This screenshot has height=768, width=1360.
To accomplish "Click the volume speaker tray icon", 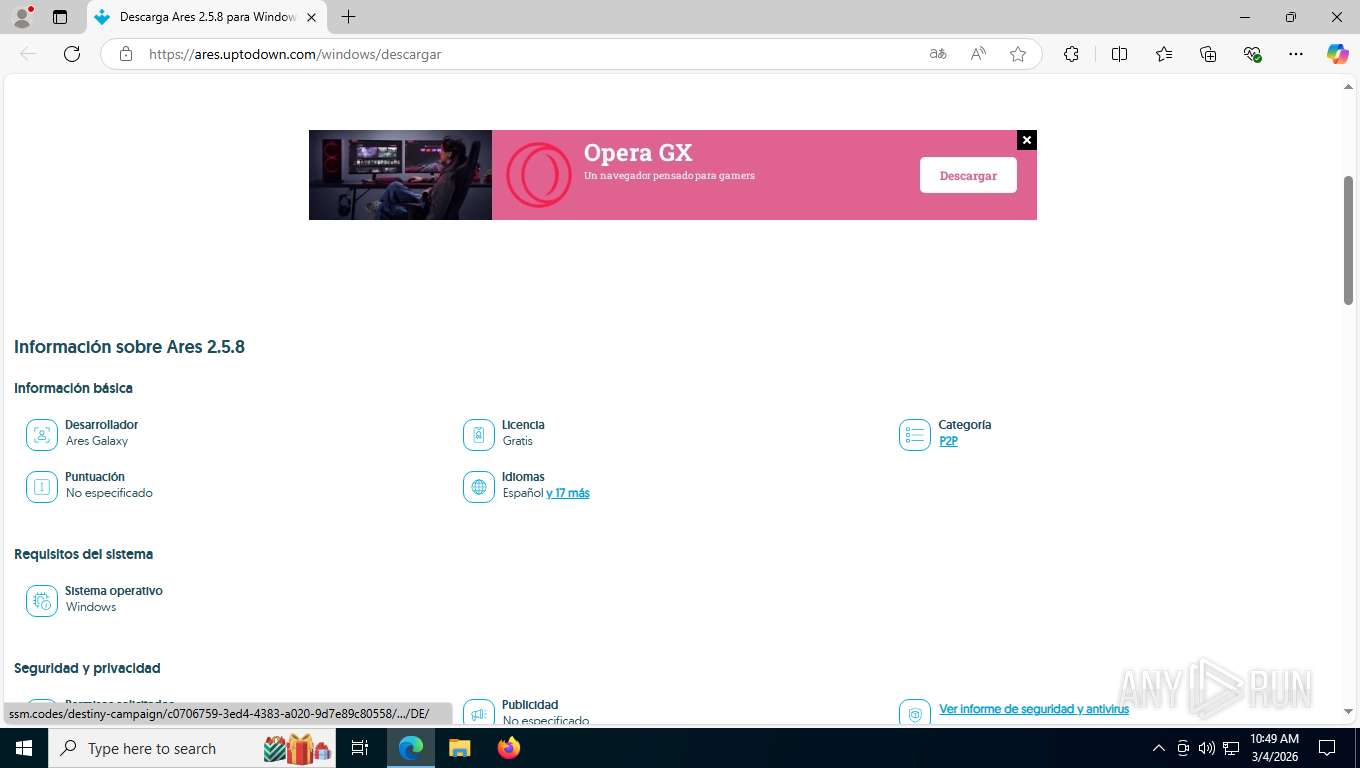I will tap(1206, 748).
